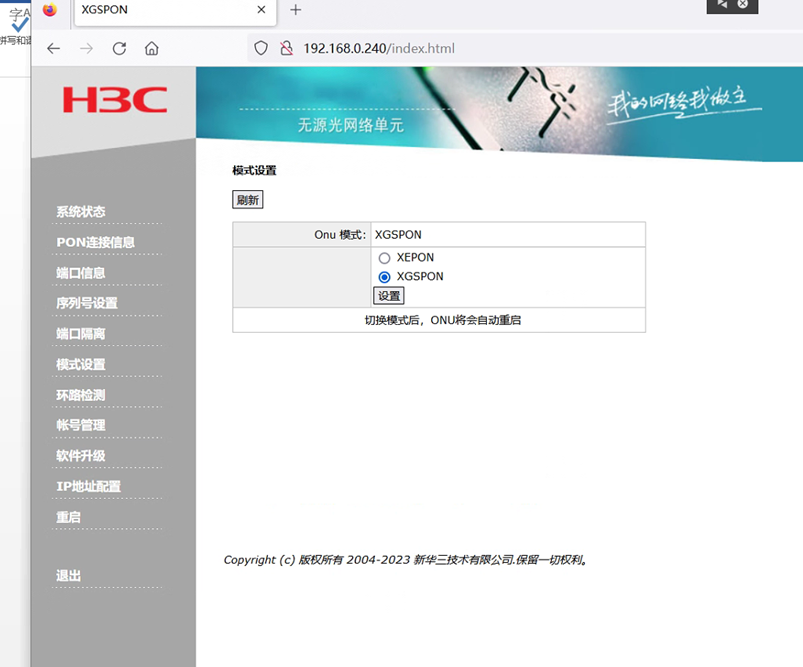The image size is (803, 667).
Task: Click the 无源光网络单元 banner text
Action: pyautogui.click(x=351, y=125)
